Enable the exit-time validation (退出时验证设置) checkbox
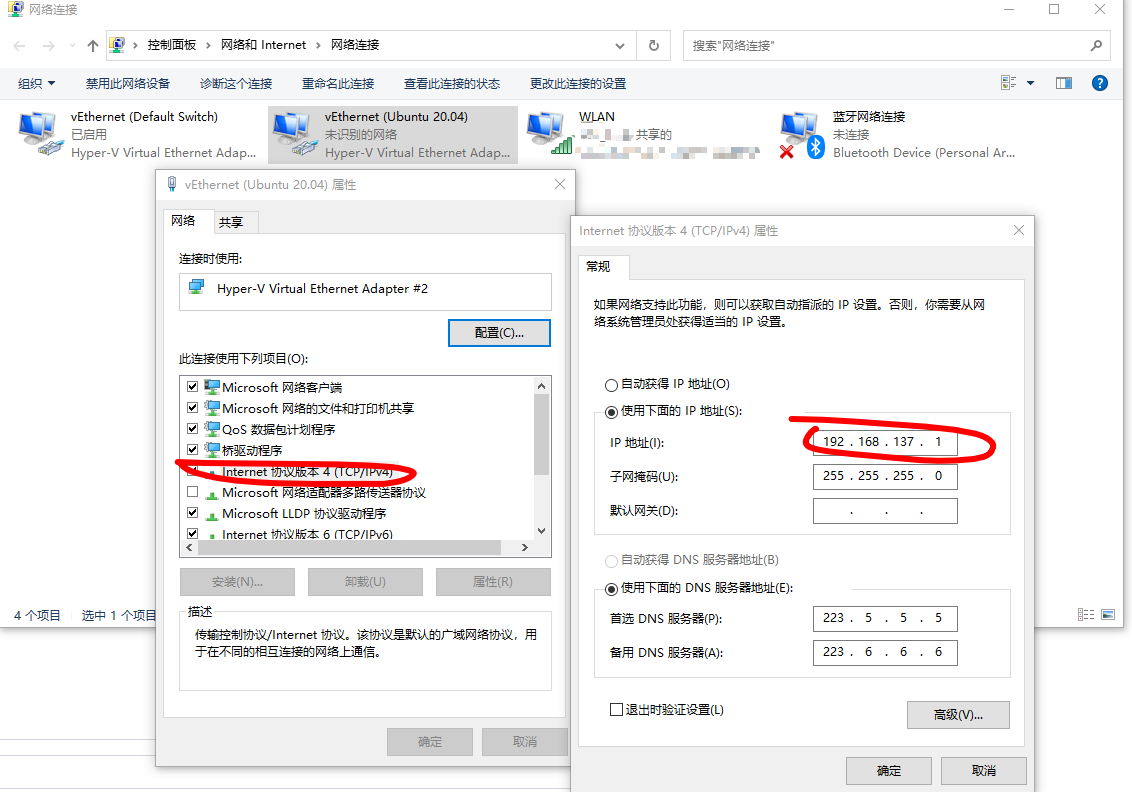Viewport: 1132px width, 792px height. [616, 710]
